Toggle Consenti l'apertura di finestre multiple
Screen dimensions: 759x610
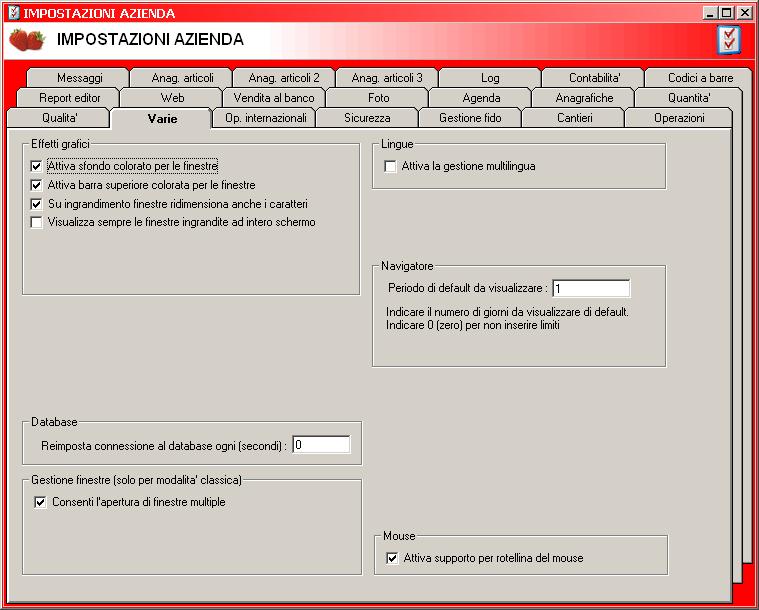40,503
